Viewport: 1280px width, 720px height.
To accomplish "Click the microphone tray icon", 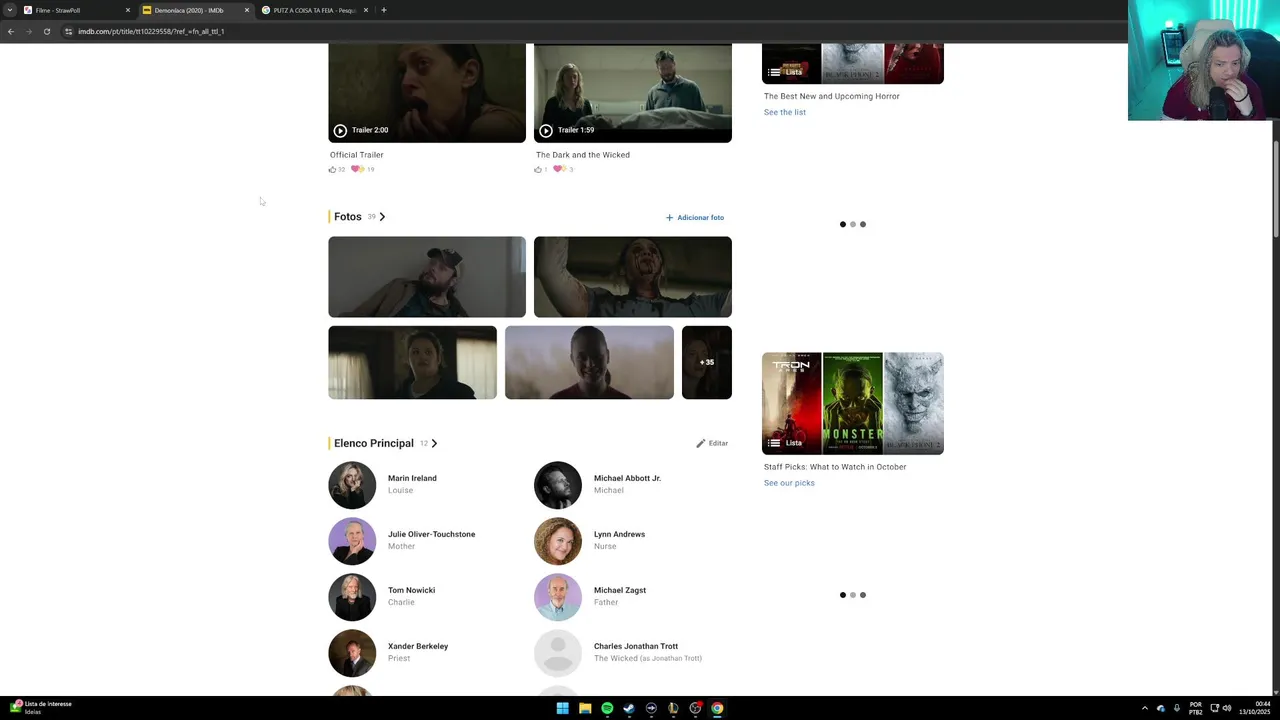I will coord(1177,708).
